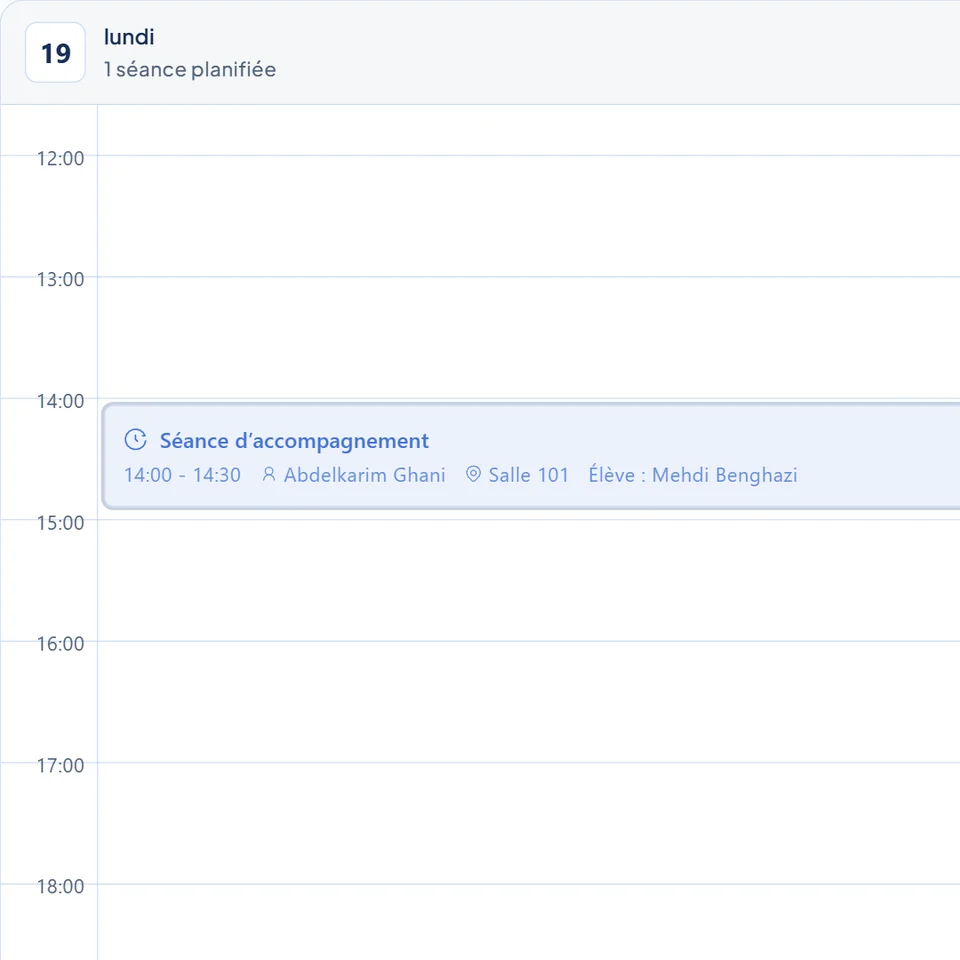Image resolution: width=960 pixels, height=960 pixels.
Task: Select the date badge showing 19
Action: [55, 53]
